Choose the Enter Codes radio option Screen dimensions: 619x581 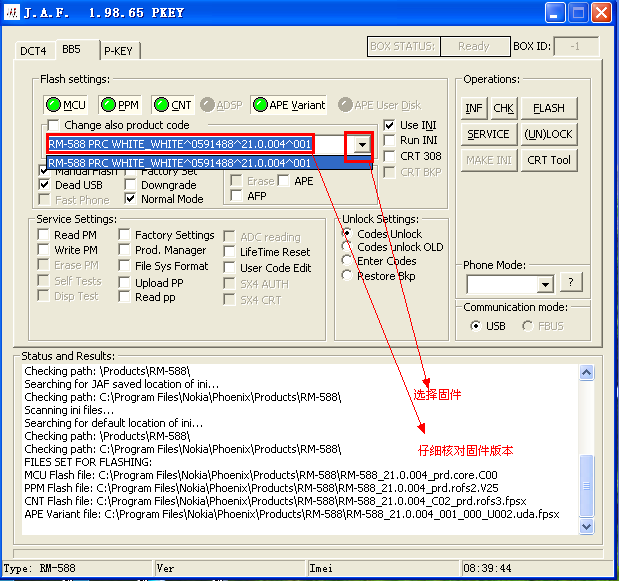[x=347, y=261]
